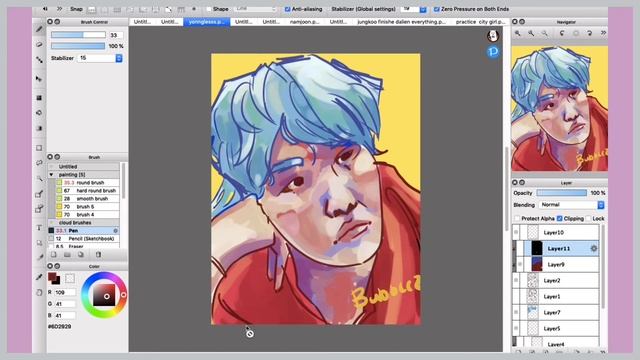Toggle visibility of Layer2

[516, 280]
